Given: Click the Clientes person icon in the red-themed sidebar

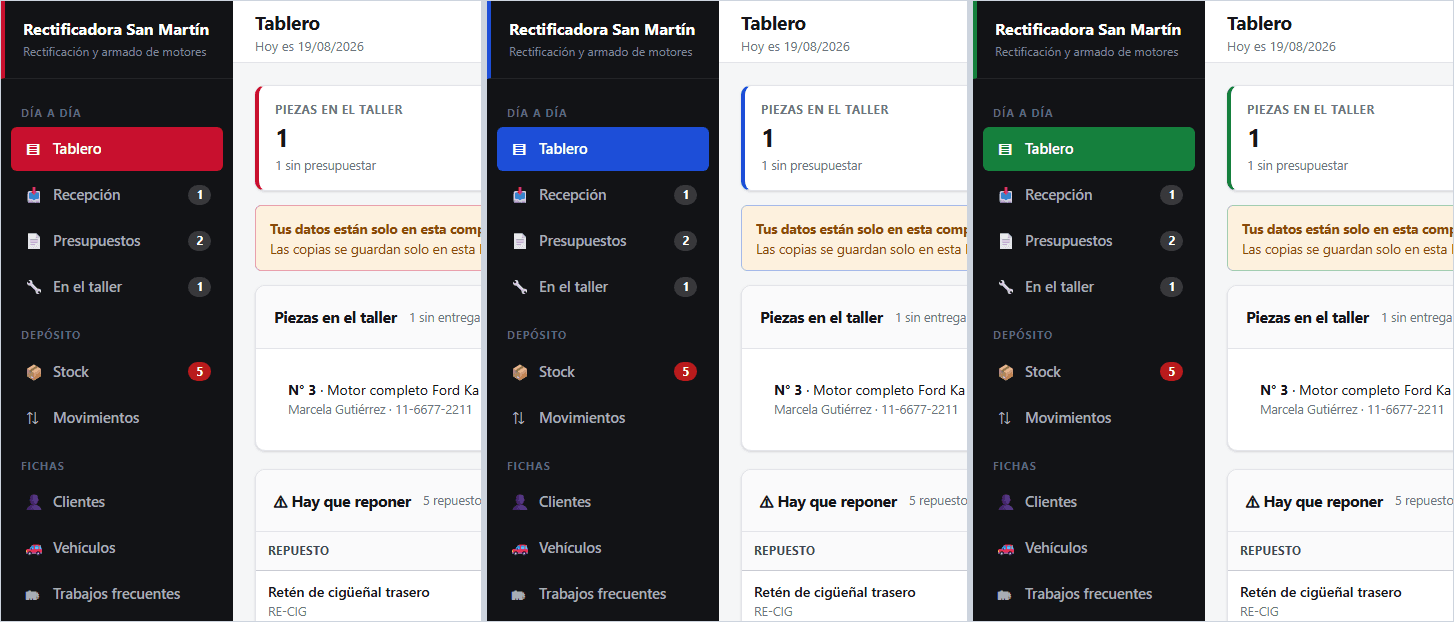Looking at the screenshot, I should pyautogui.click(x=33, y=502).
